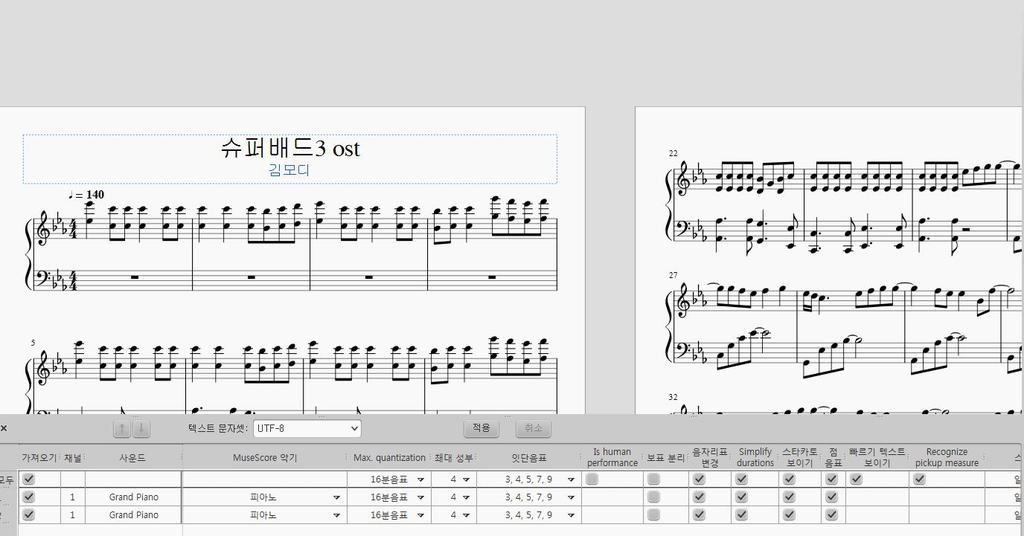Toggle 가져오기 import checkbox in all-tracks row
Viewport: 1024px width, 536px height.
point(29,479)
